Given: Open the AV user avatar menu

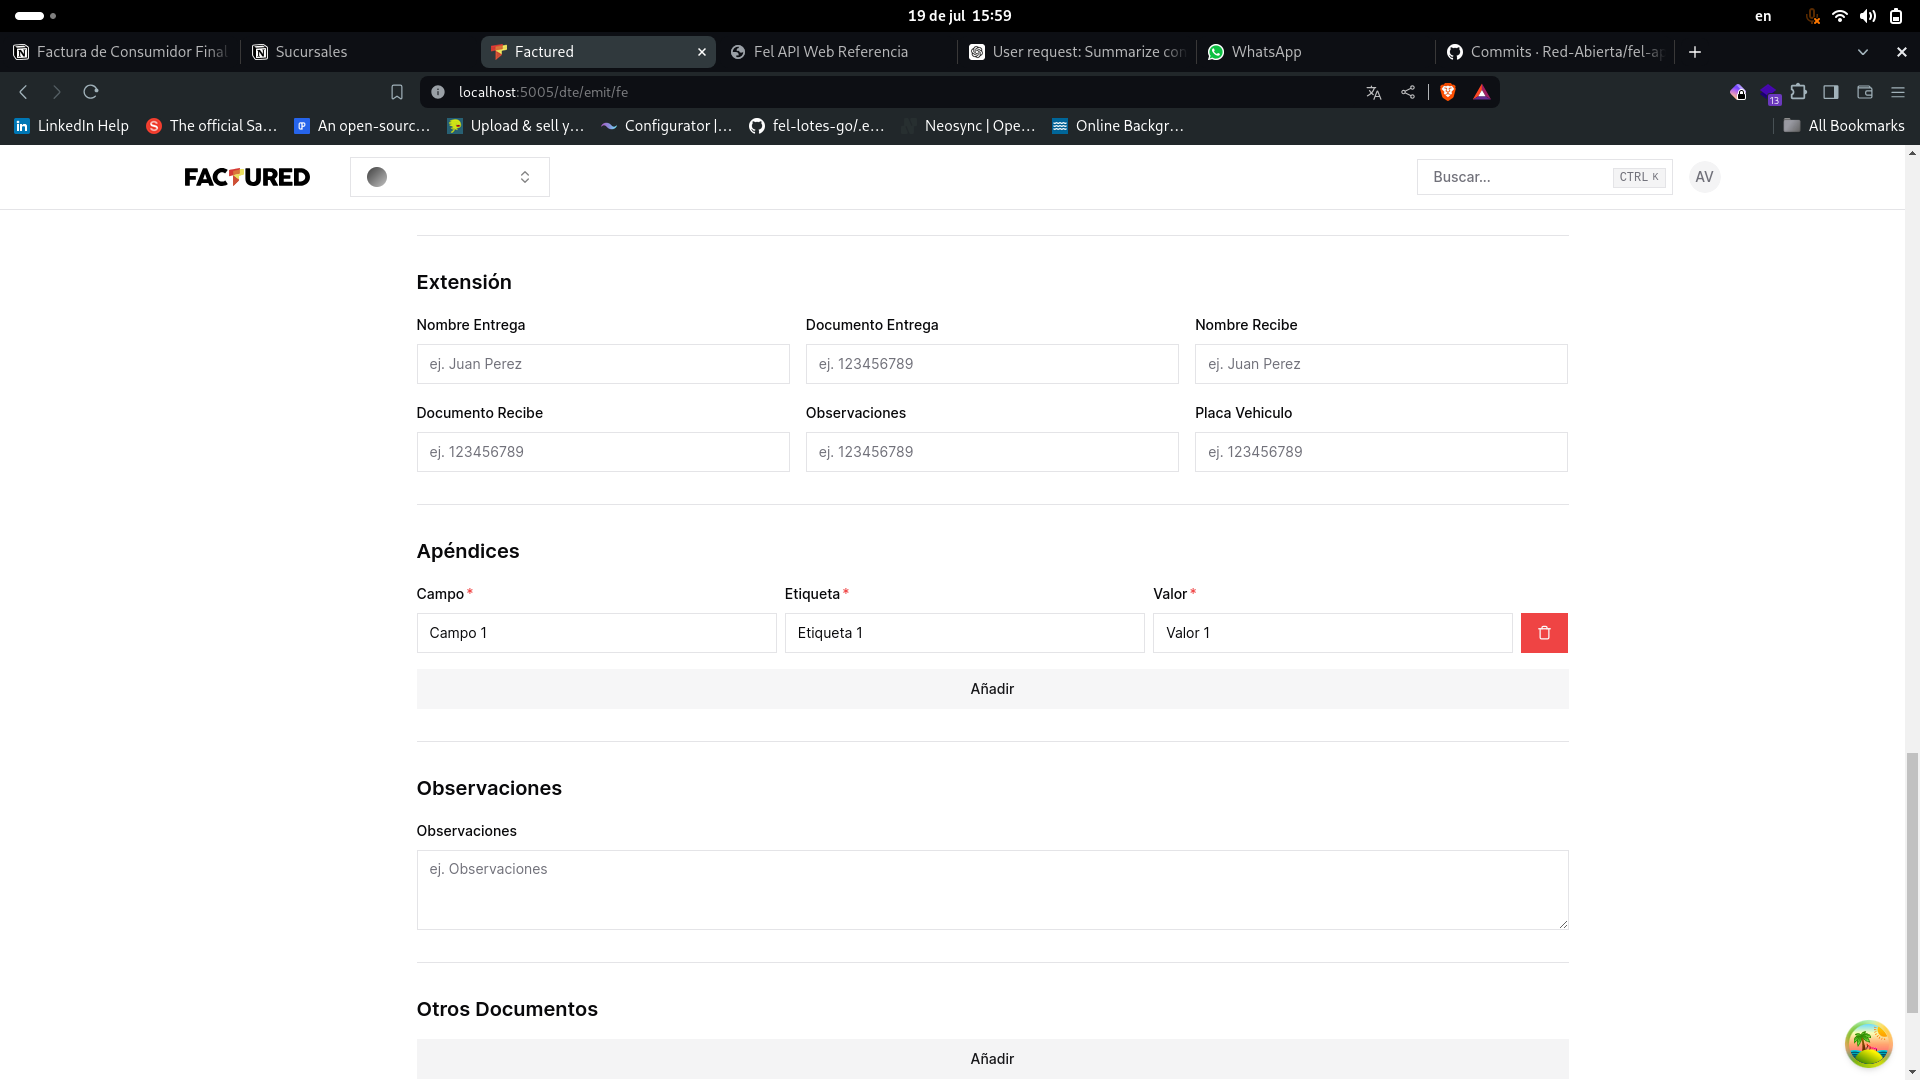Looking at the screenshot, I should (x=1704, y=177).
